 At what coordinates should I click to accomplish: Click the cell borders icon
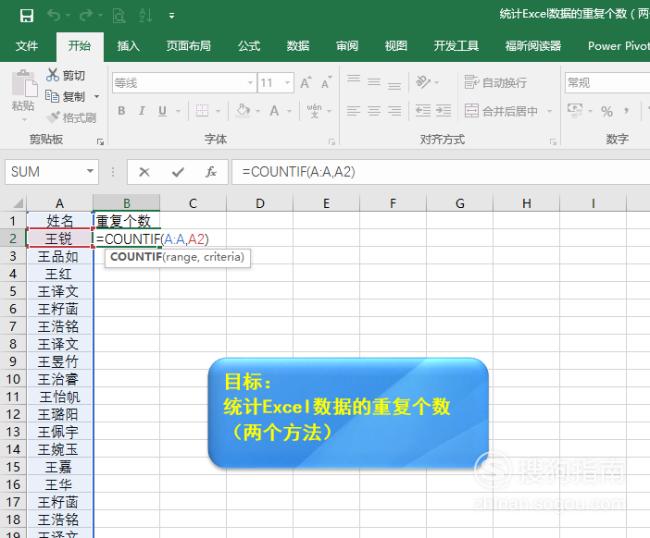click(x=202, y=111)
